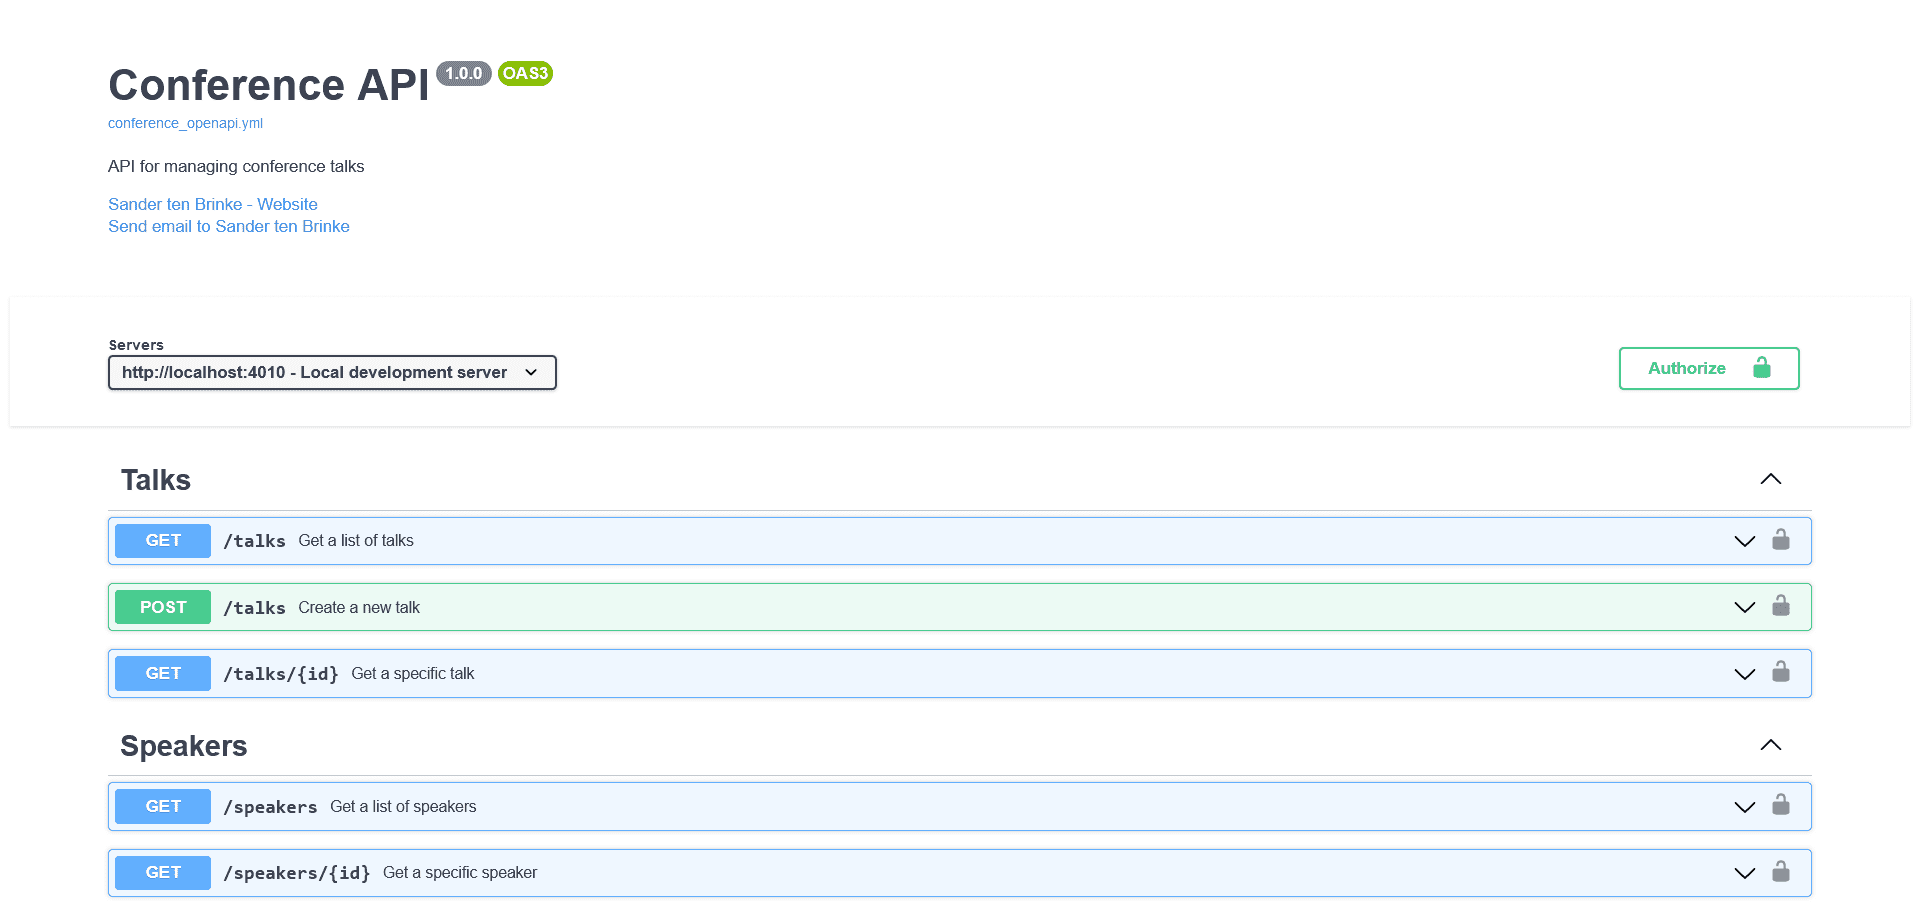Expand the GET /talks/{id} operation chevron
The height and width of the screenshot is (919, 1920).
1745,674
